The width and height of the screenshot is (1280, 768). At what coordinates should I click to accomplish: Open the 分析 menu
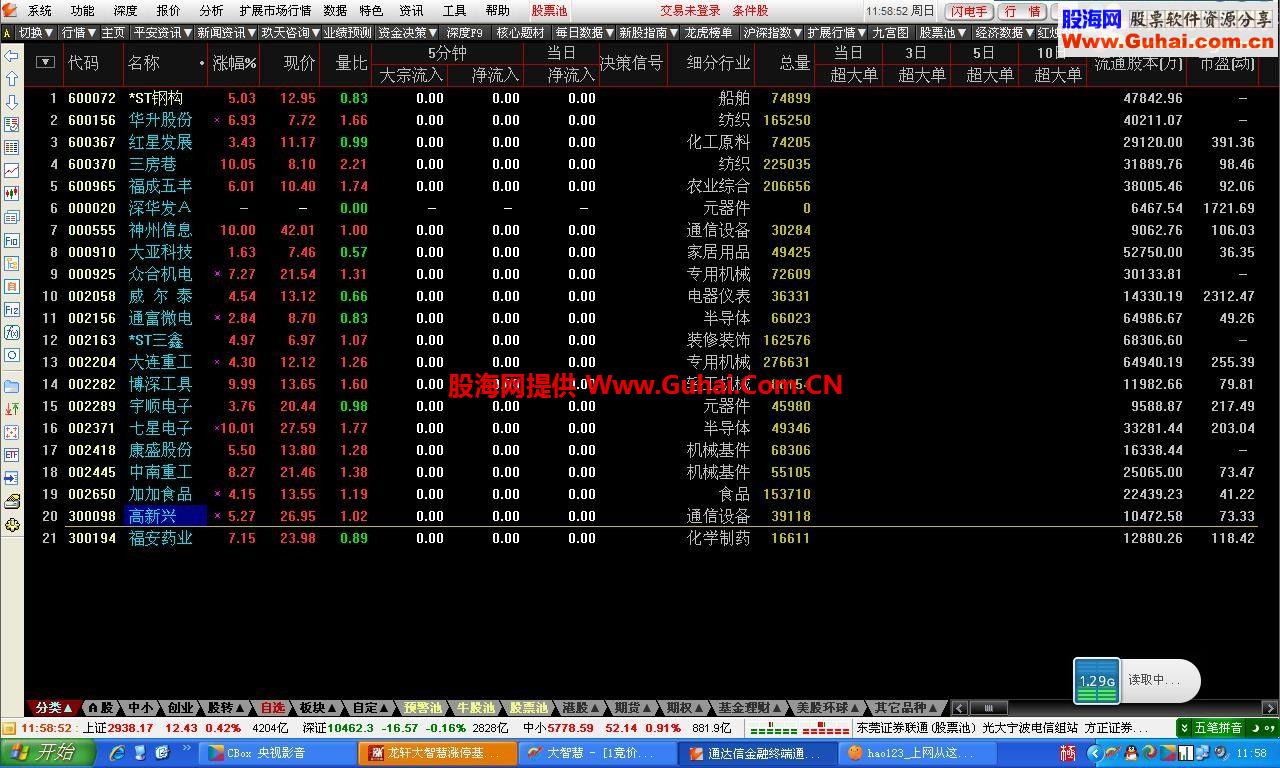[x=211, y=11]
